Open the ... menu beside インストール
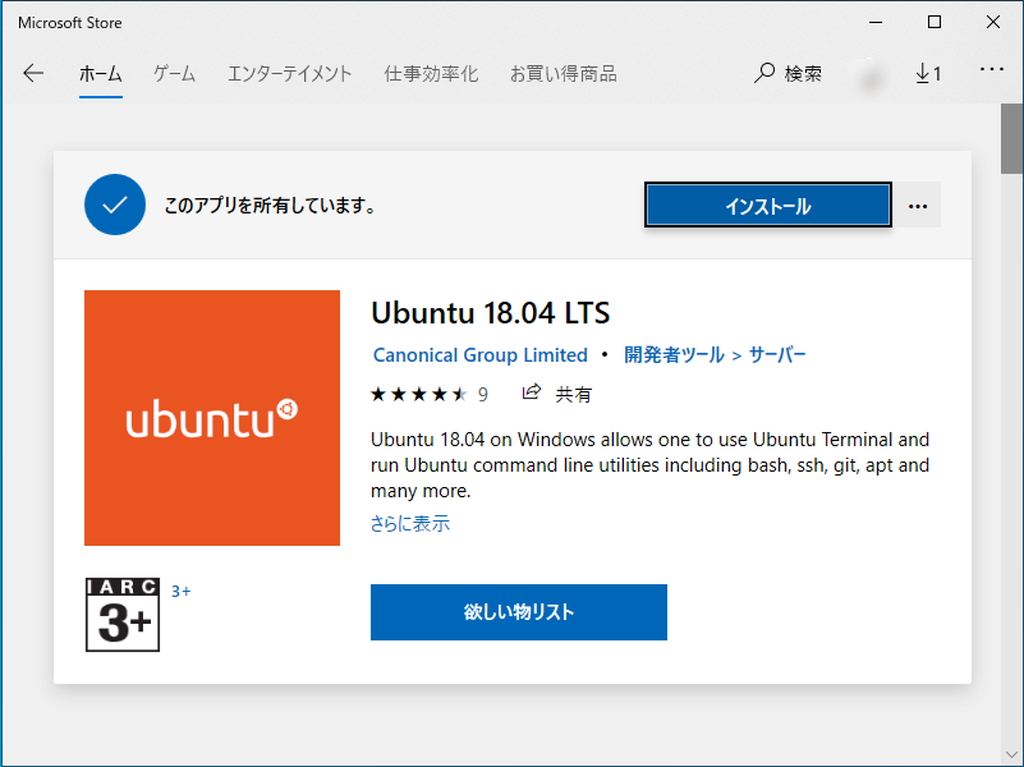This screenshot has height=767, width=1024. (x=917, y=204)
